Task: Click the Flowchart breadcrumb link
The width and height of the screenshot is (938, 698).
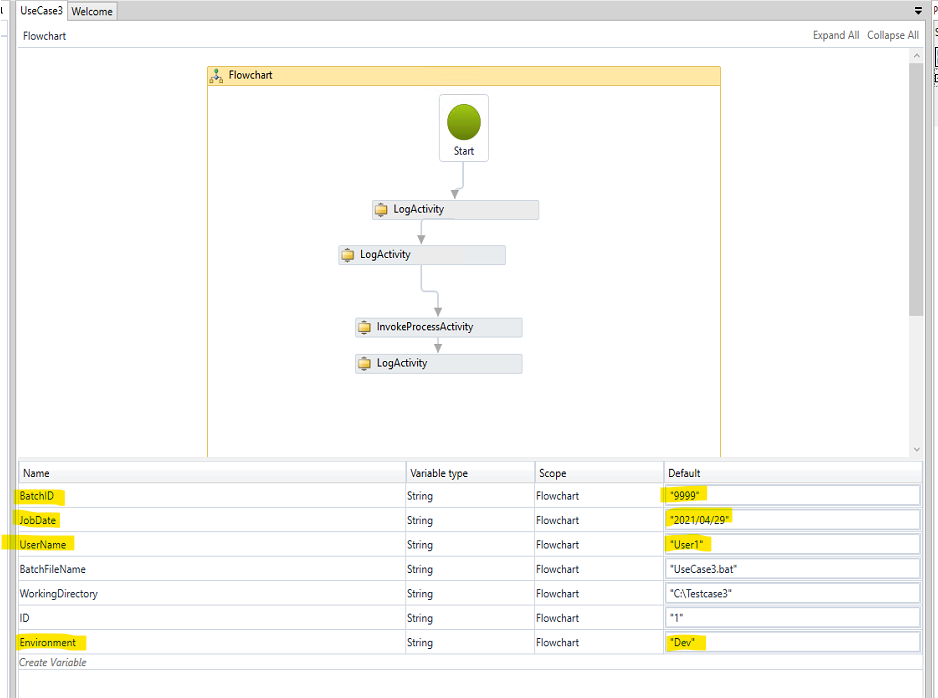Action: pyautogui.click(x=45, y=36)
